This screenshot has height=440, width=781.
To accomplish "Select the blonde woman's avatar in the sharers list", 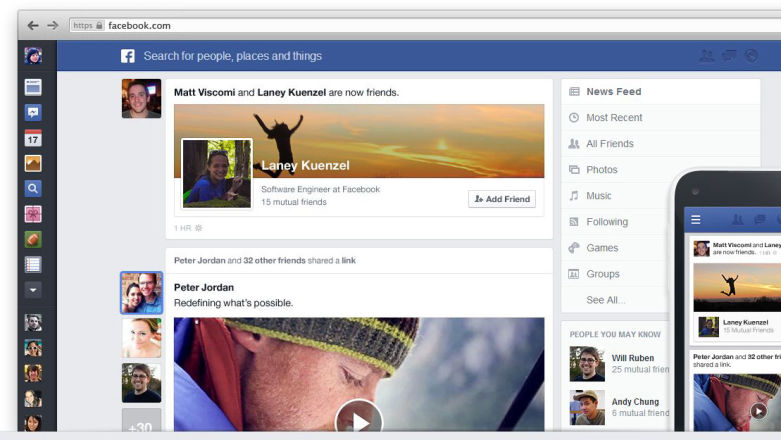I will tap(141, 338).
